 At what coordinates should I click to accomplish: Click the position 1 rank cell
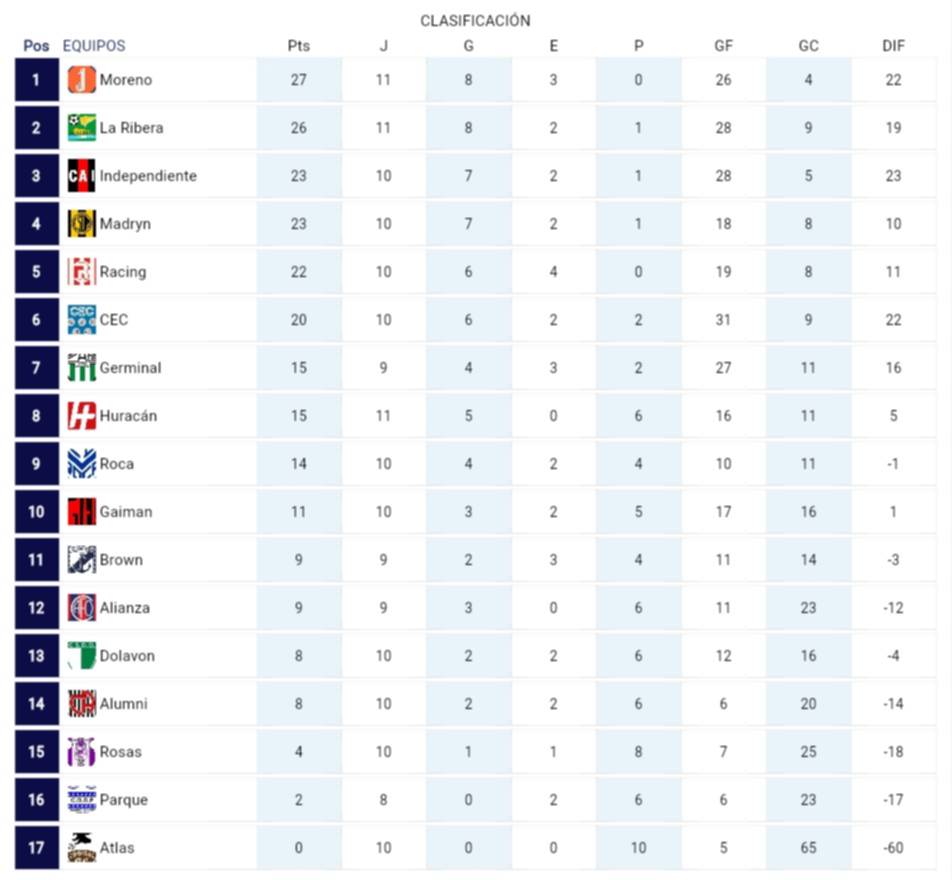pyautogui.click(x=36, y=80)
